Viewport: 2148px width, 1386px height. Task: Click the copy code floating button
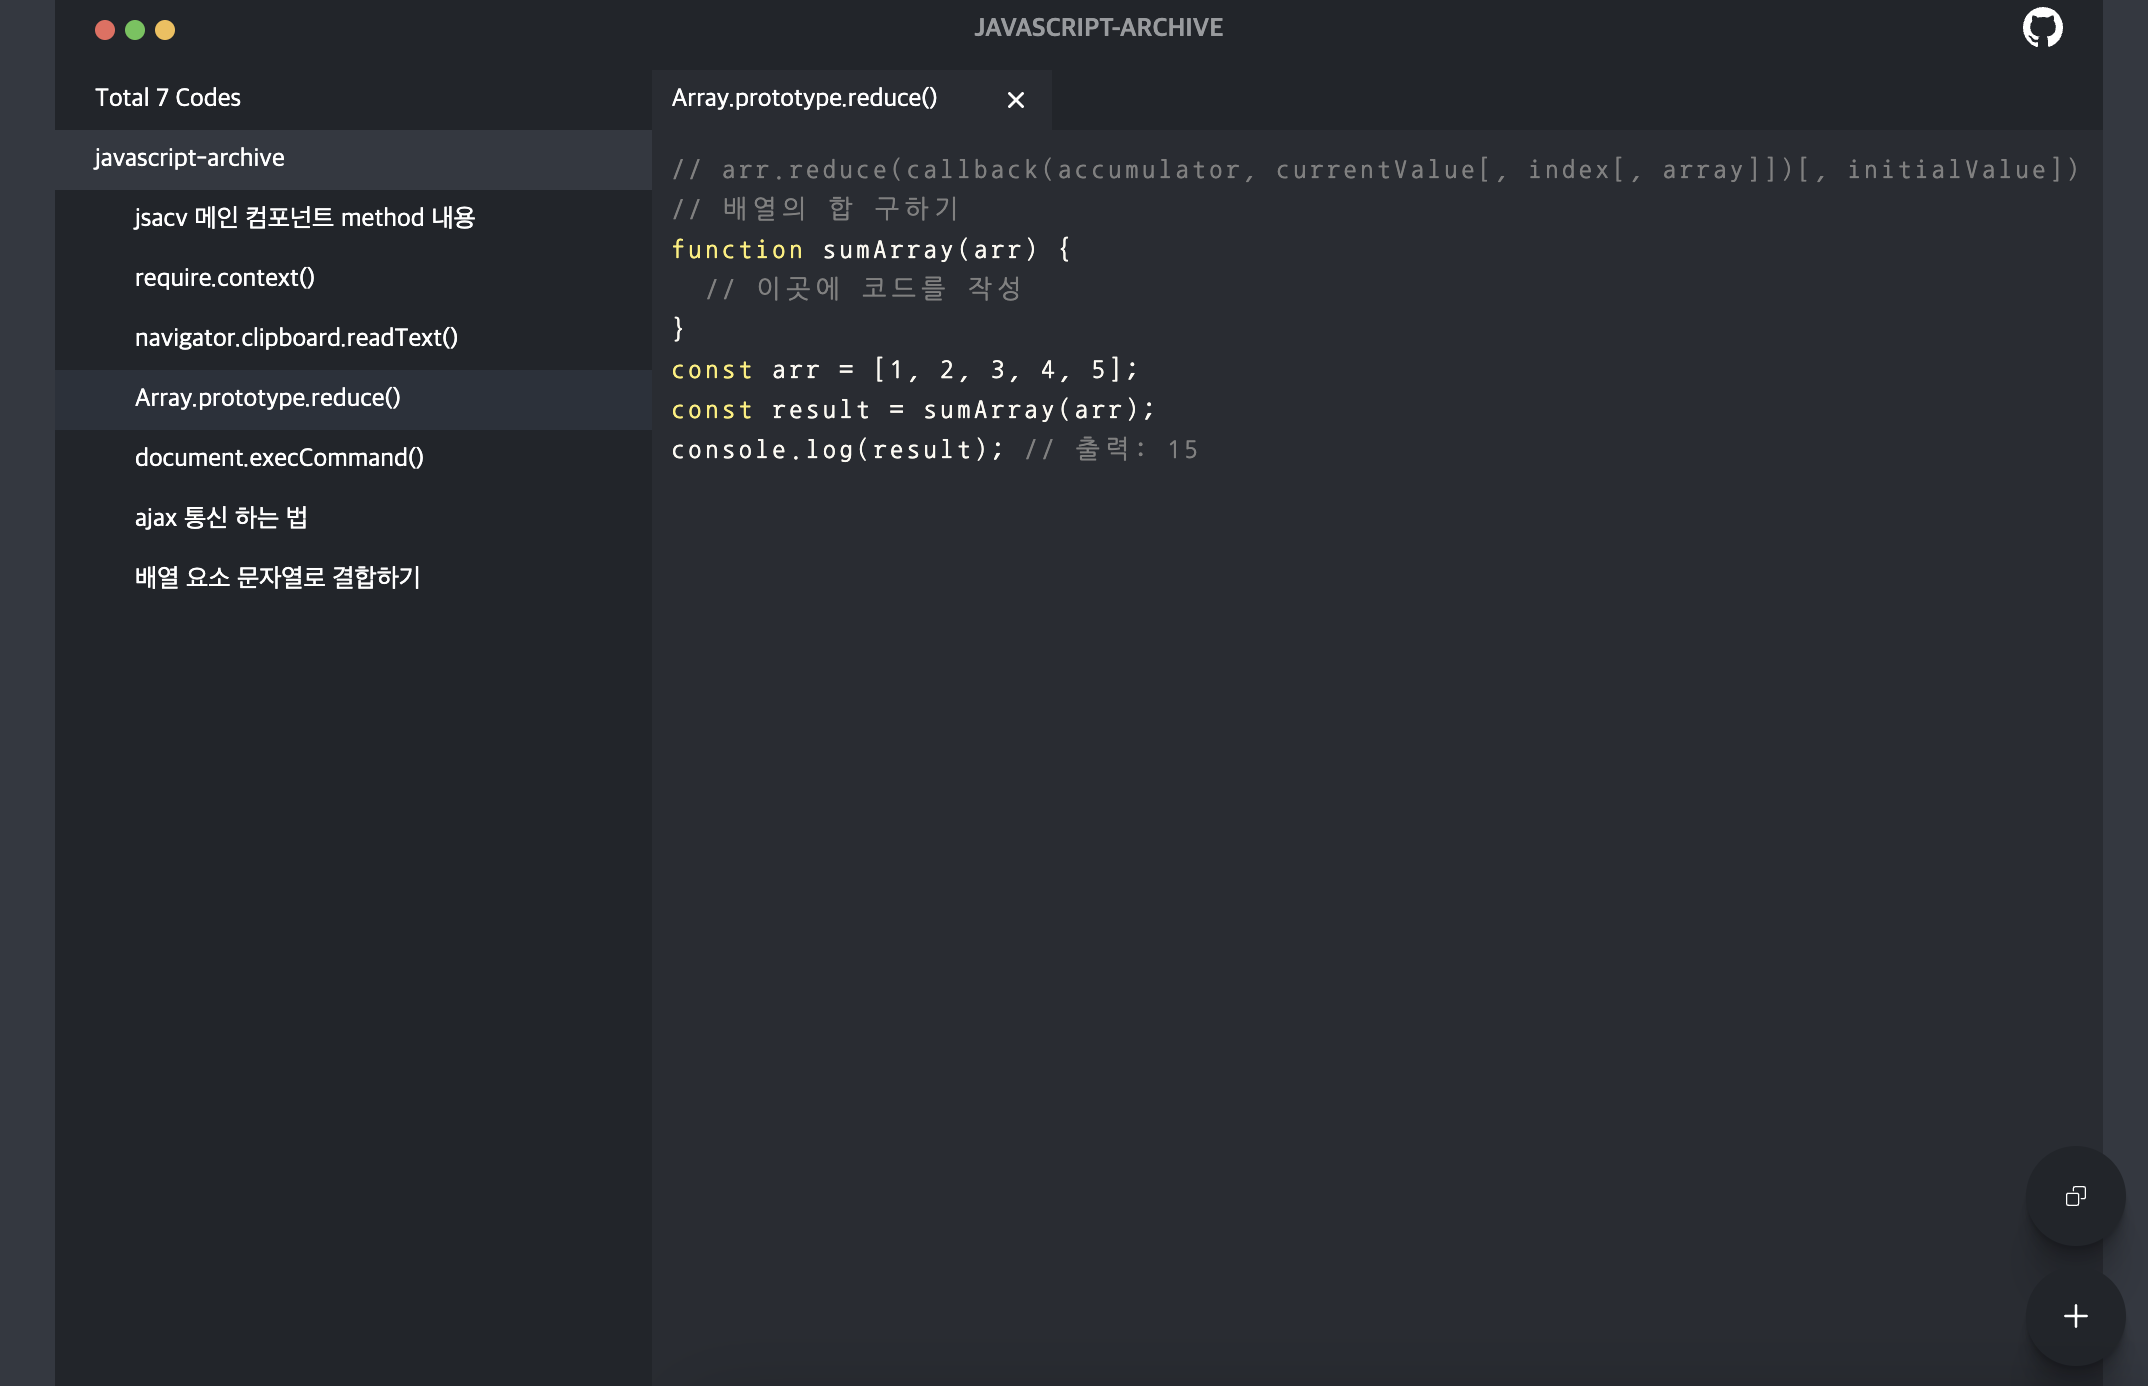tap(2075, 1196)
